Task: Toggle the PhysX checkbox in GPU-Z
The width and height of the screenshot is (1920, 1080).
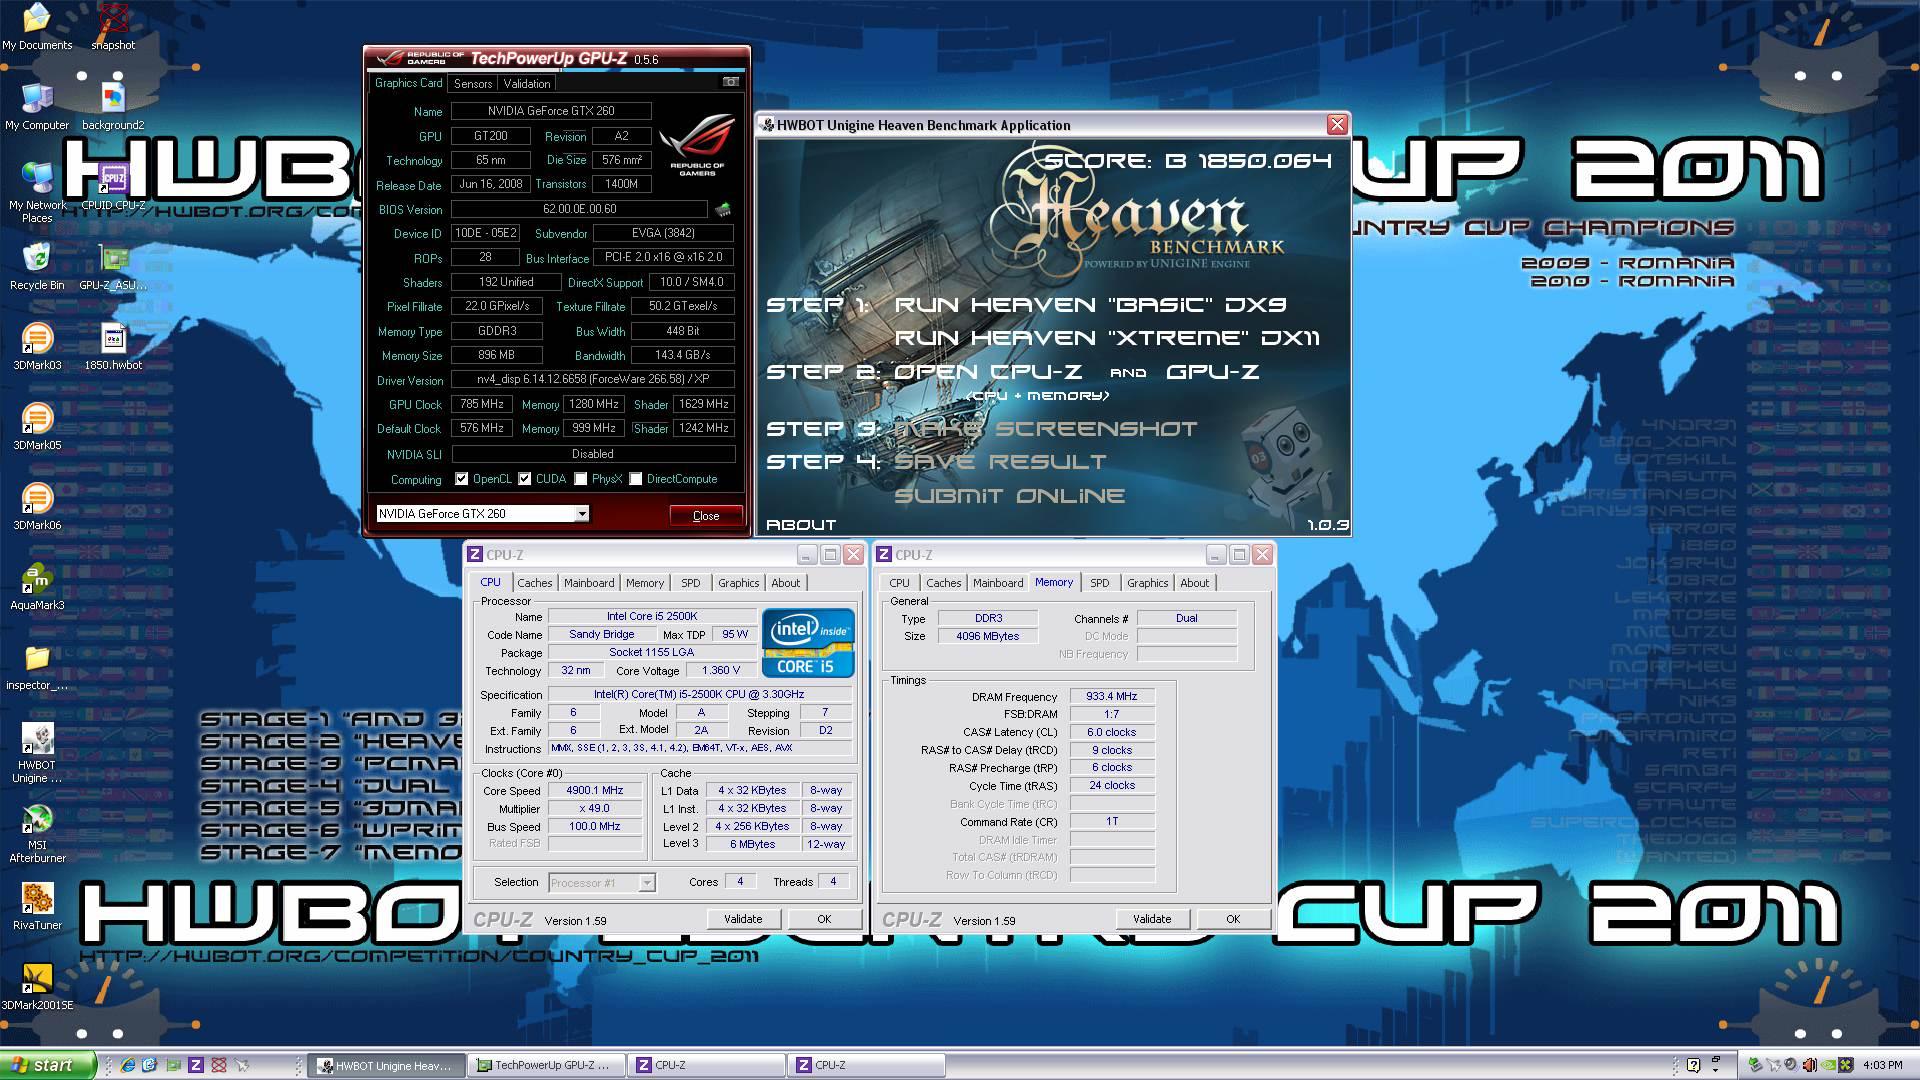Action: tap(580, 479)
